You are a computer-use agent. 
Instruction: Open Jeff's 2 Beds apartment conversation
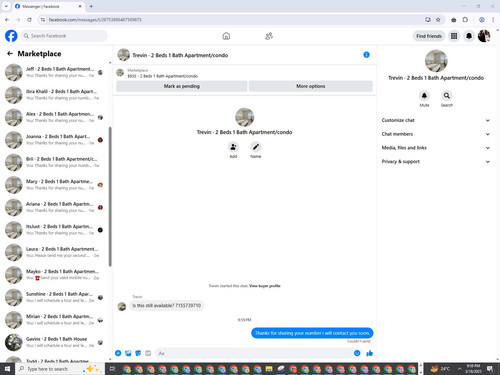tap(55, 72)
